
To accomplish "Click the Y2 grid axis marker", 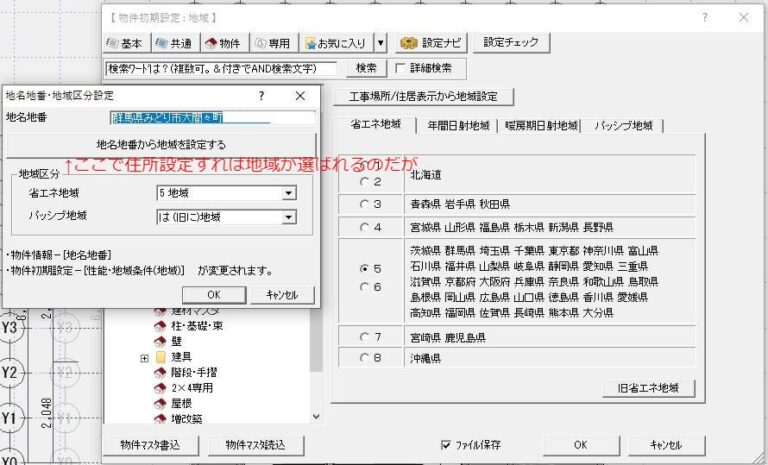I will (x=9, y=372).
